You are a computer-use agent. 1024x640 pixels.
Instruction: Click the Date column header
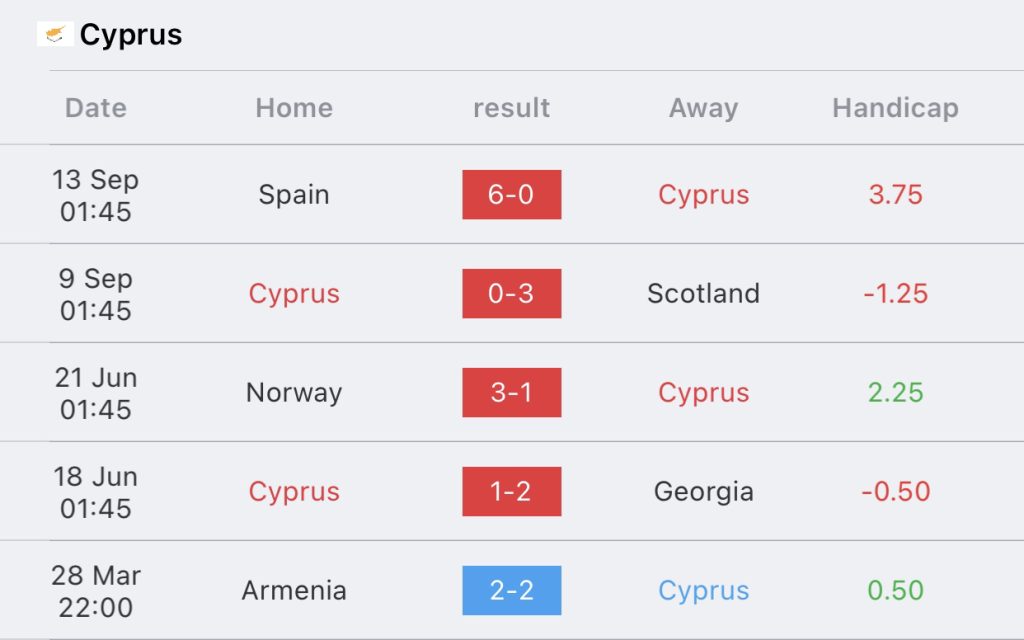[95, 108]
